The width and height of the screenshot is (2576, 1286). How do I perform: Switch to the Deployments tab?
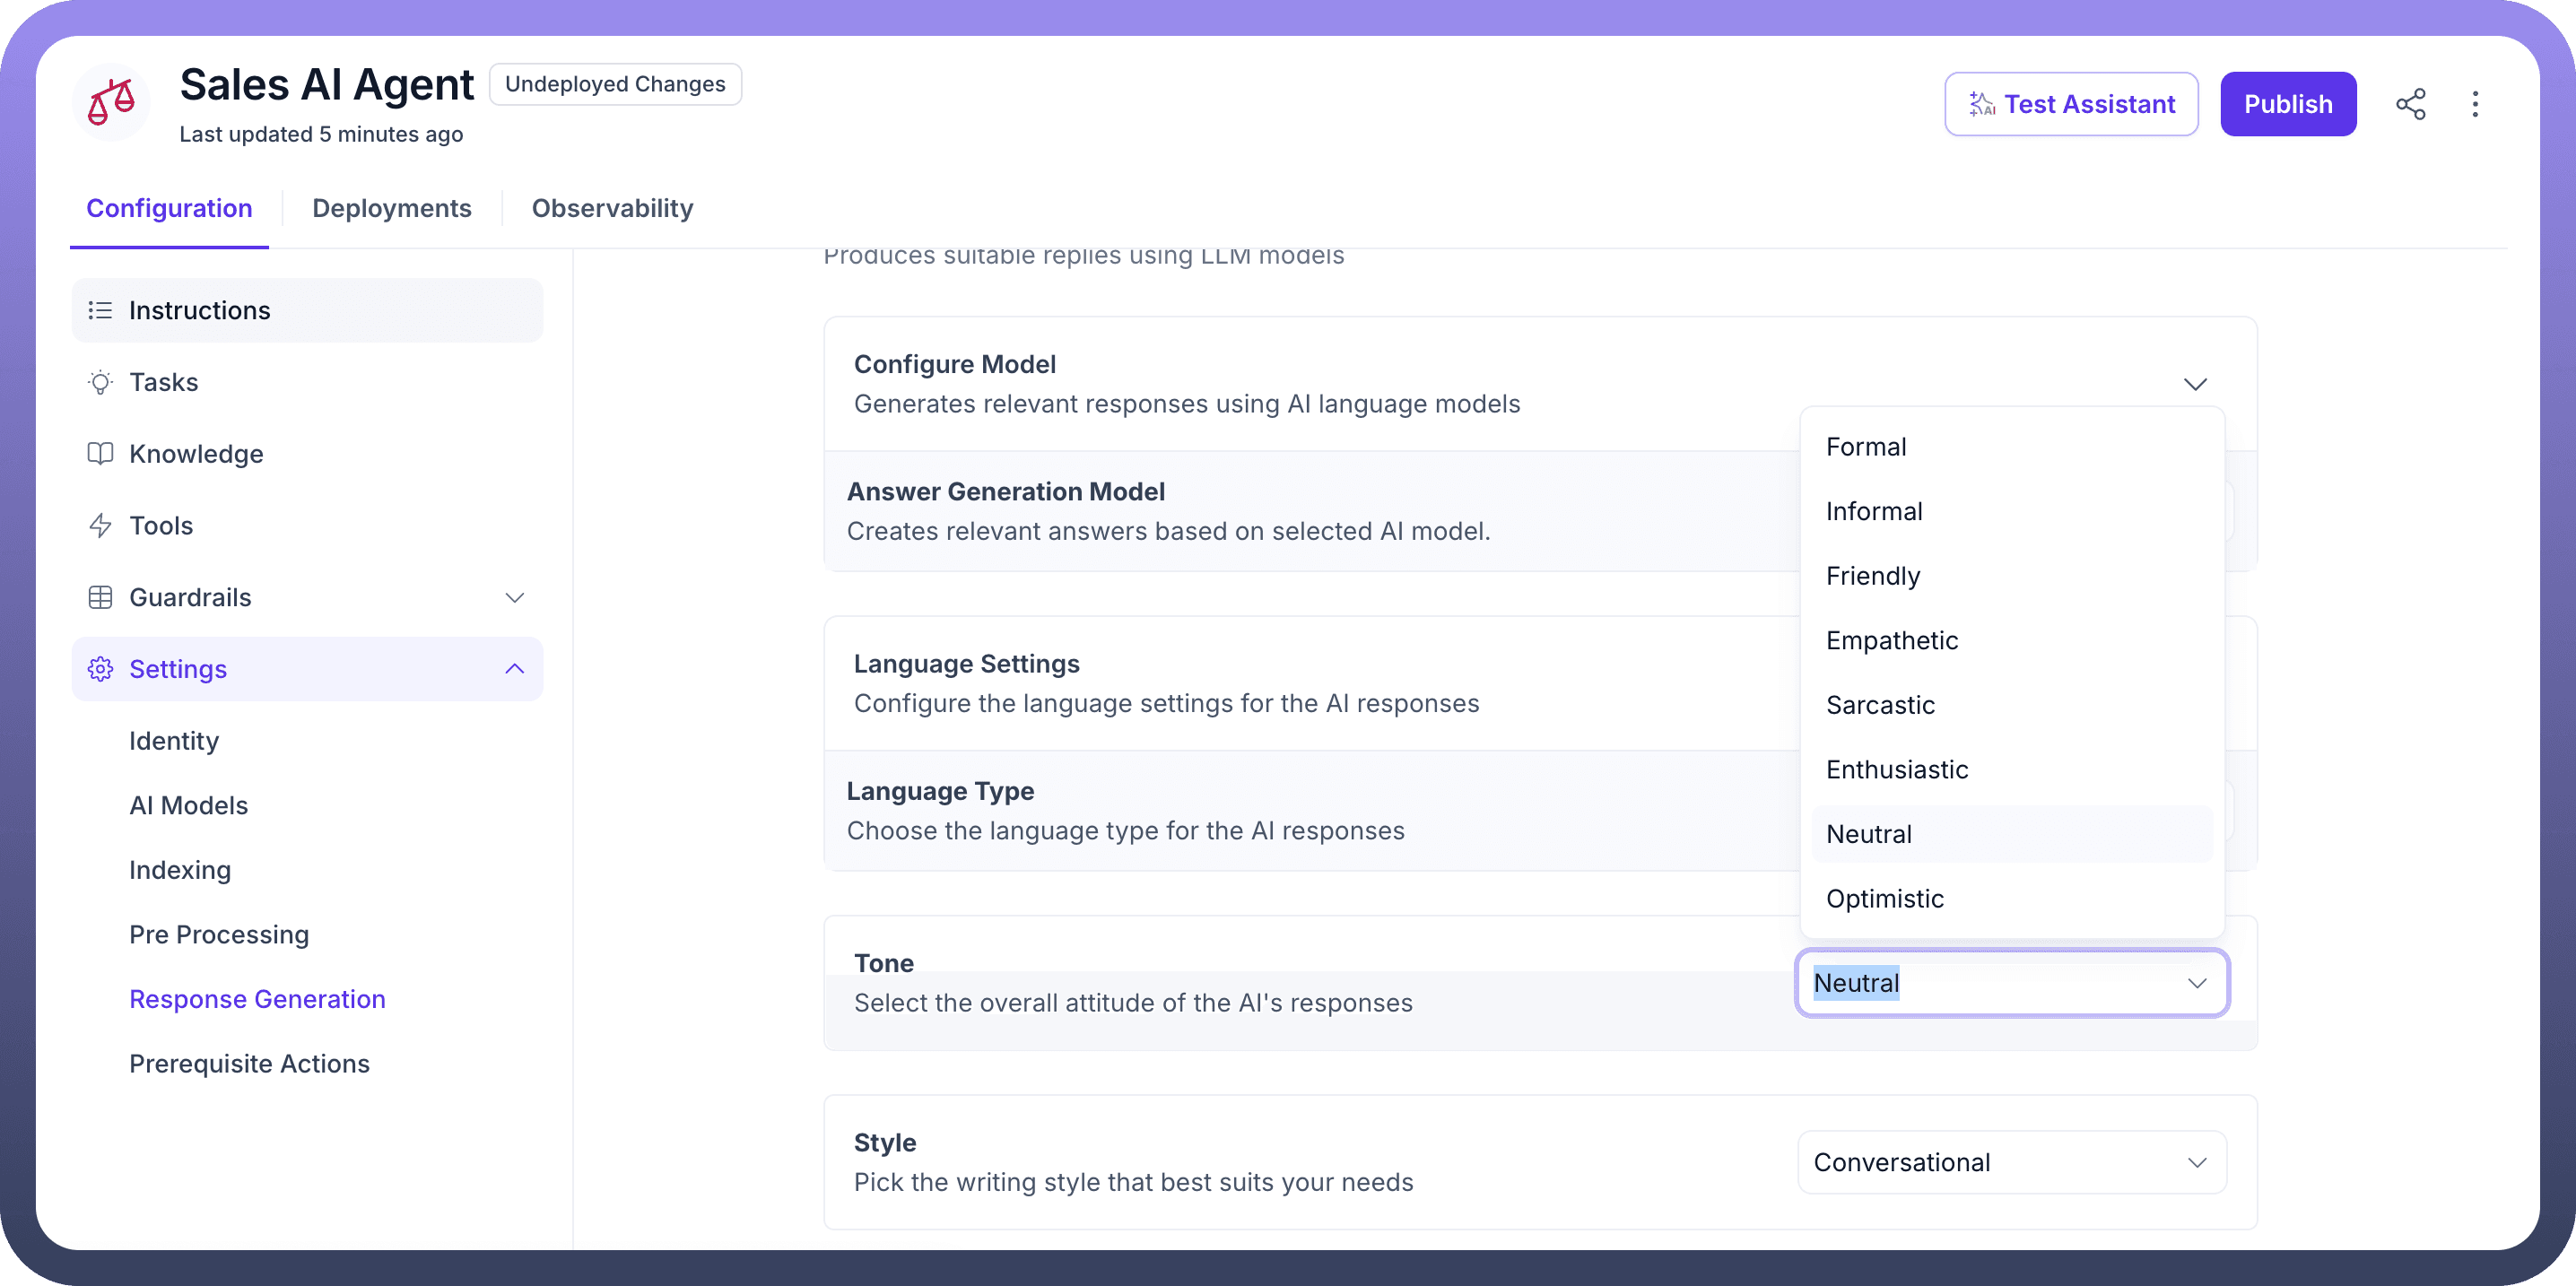(x=391, y=208)
